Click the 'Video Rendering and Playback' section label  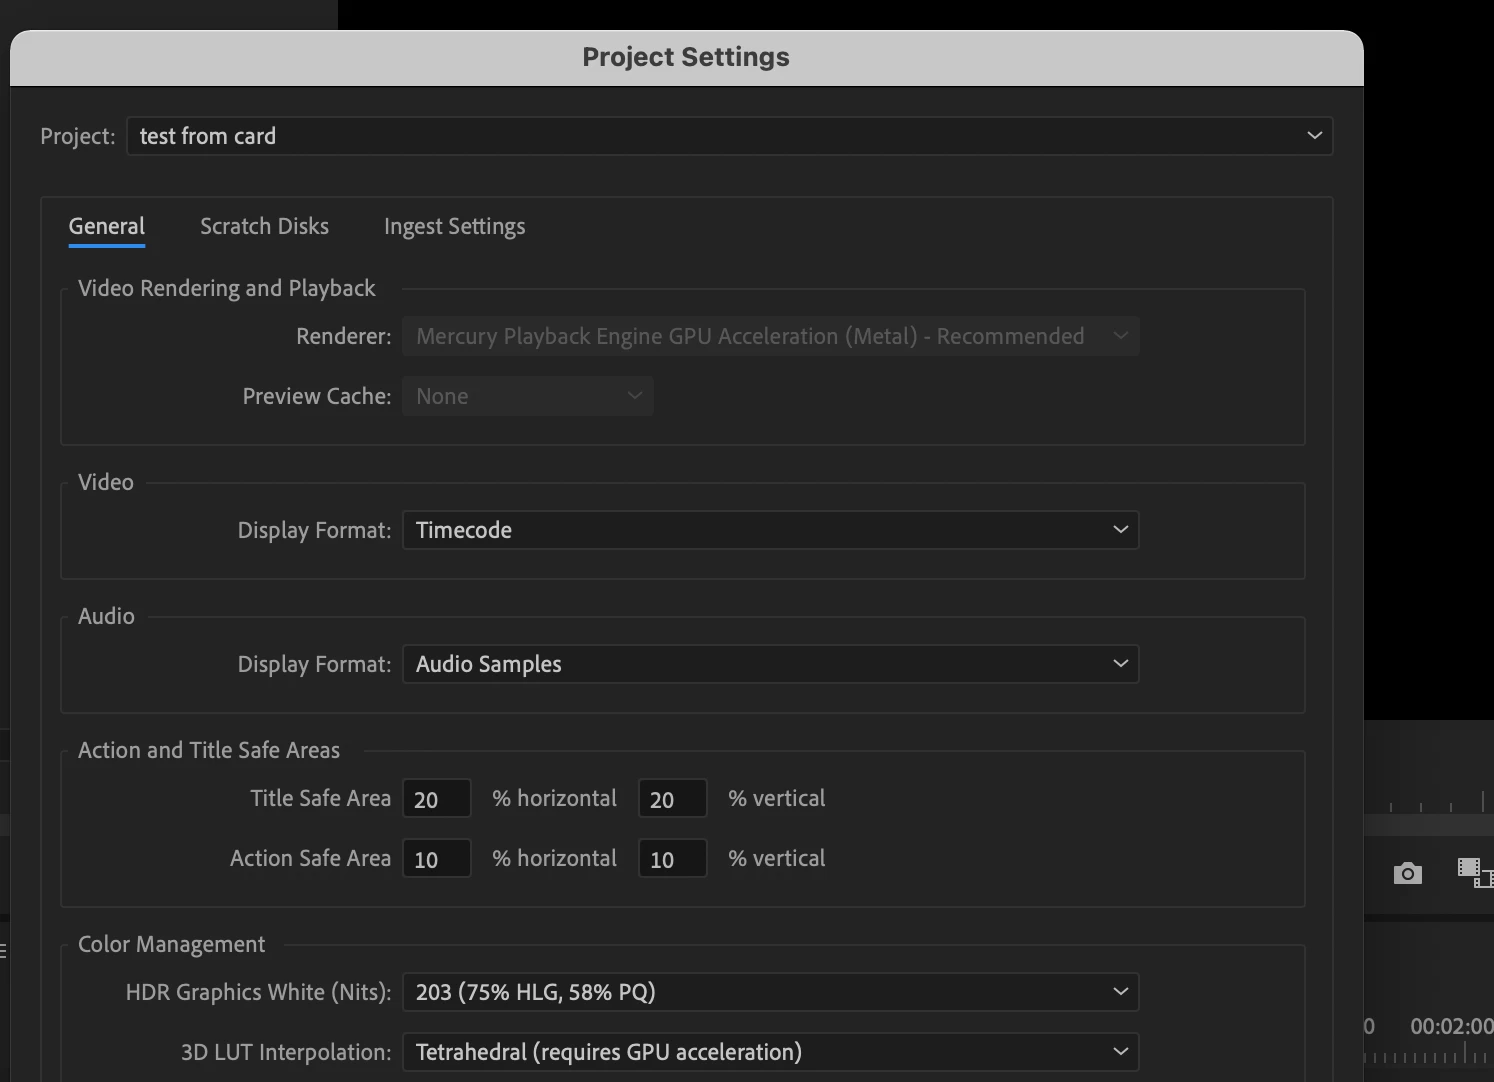coord(227,288)
